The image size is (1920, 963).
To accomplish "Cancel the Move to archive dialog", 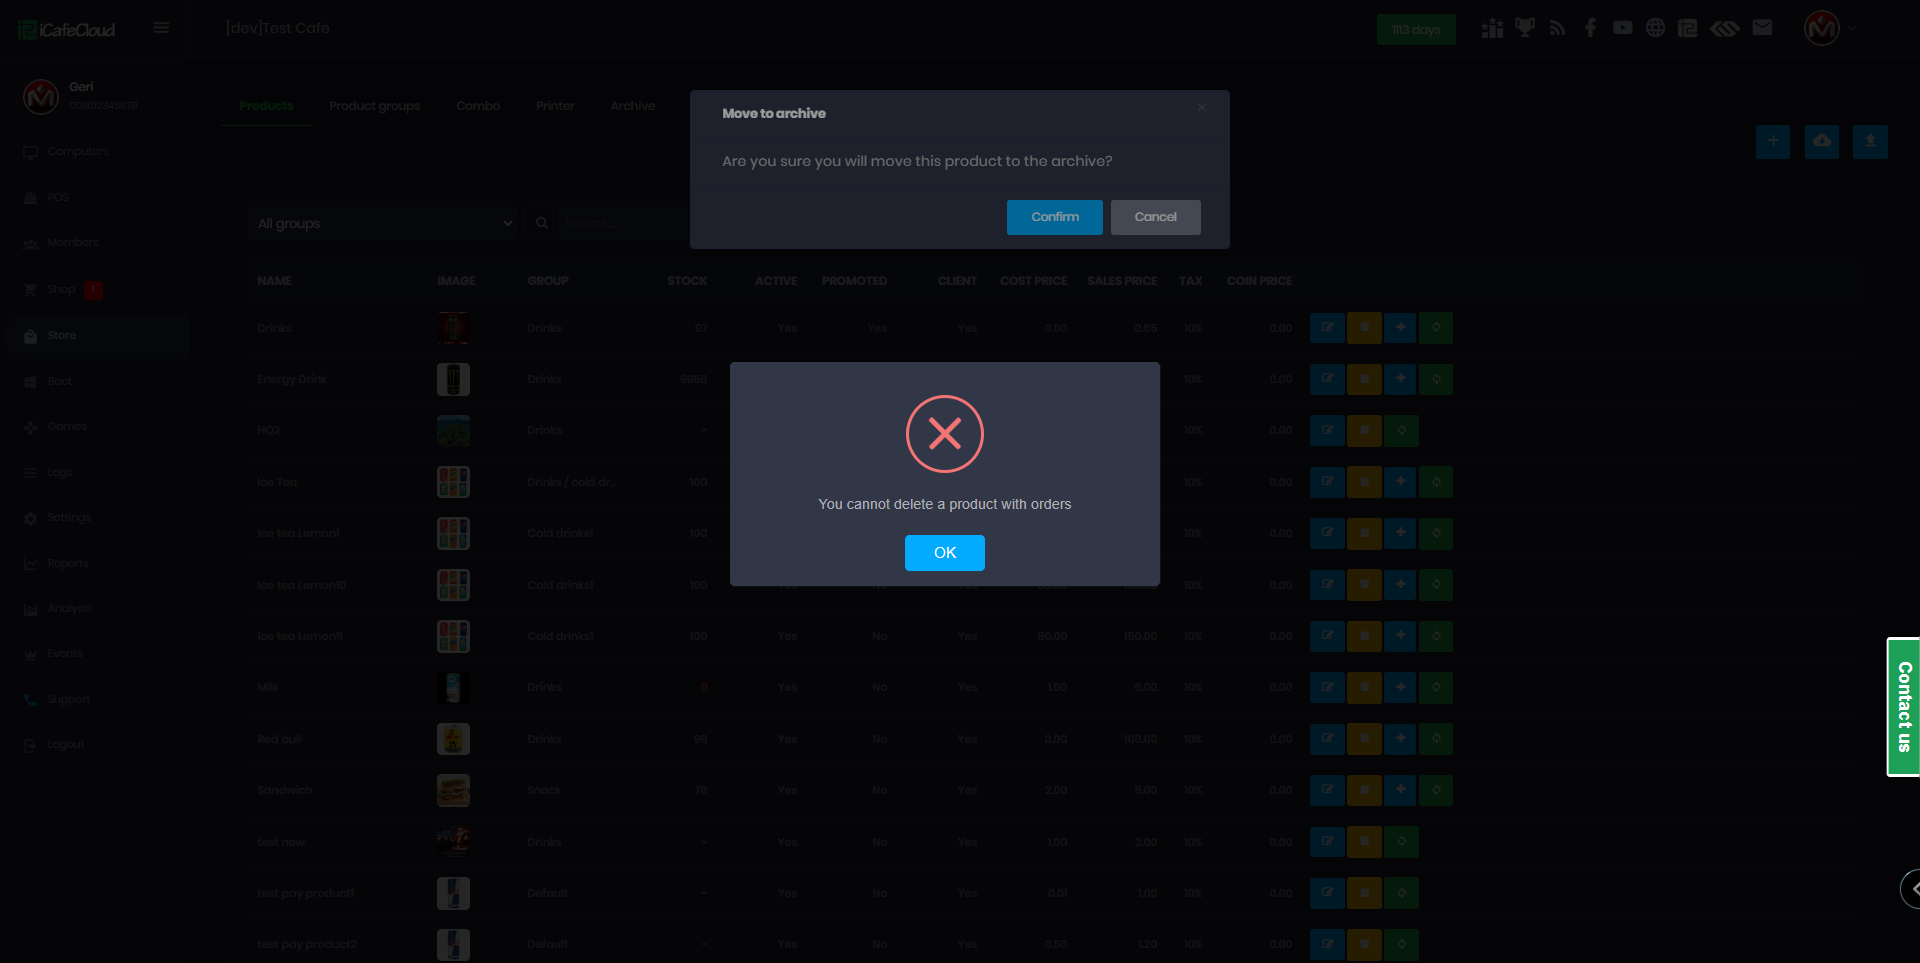I will pyautogui.click(x=1155, y=217).
